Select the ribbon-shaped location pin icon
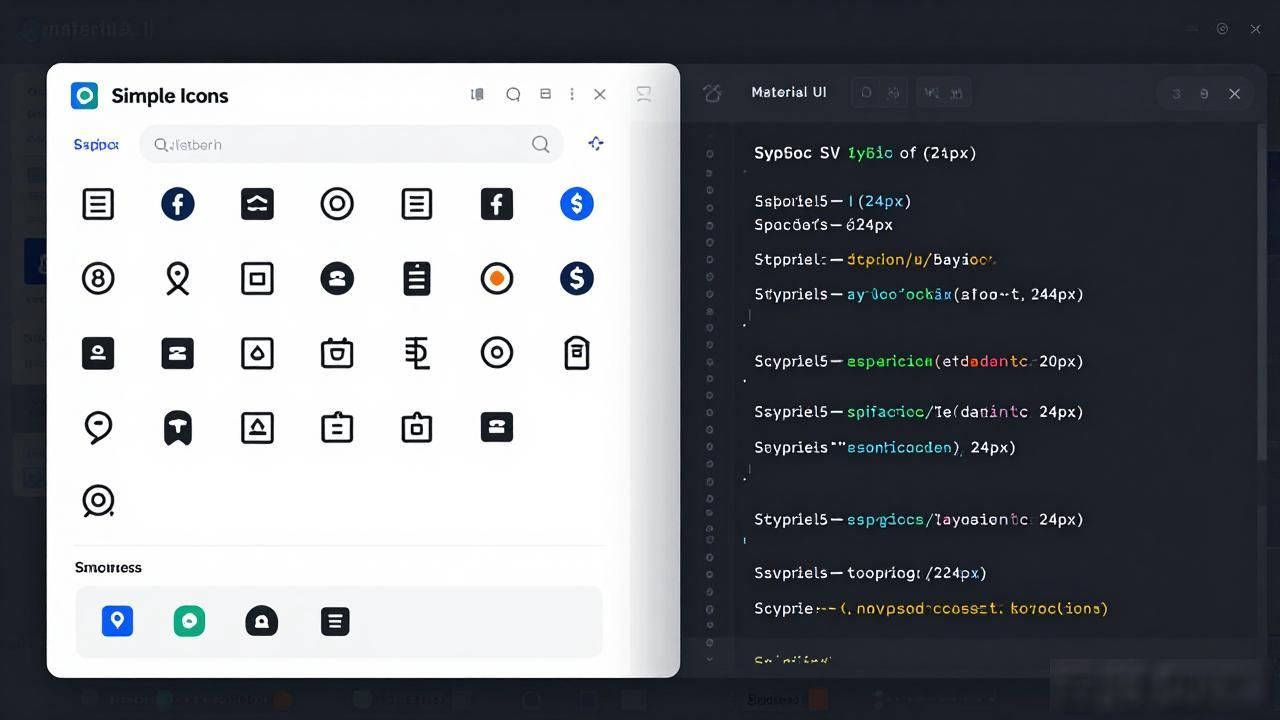The image size is (1280, 720). coord(178,278)
